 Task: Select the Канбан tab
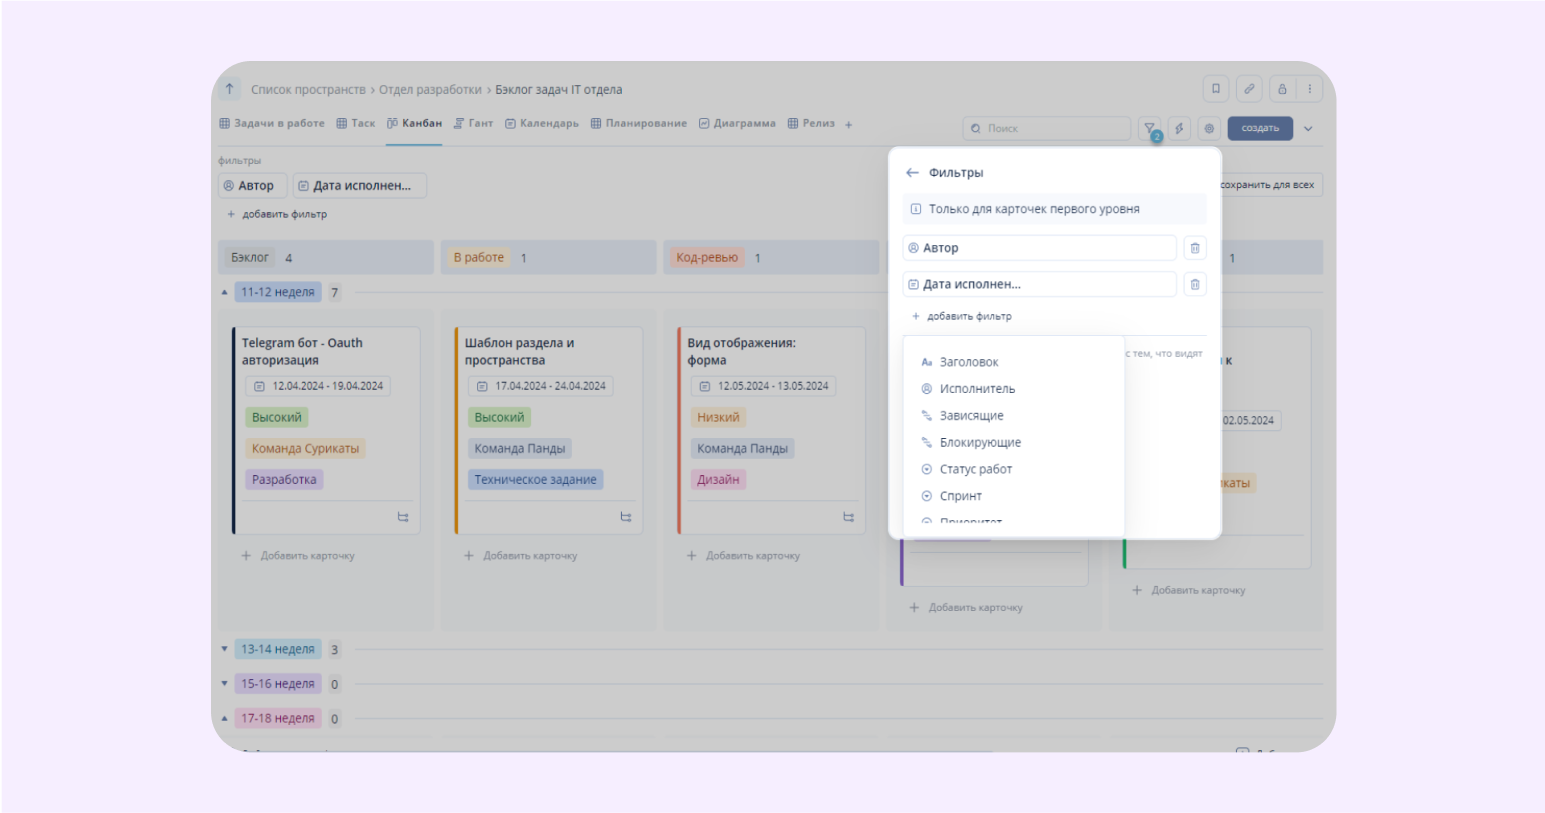coord(414,124)
